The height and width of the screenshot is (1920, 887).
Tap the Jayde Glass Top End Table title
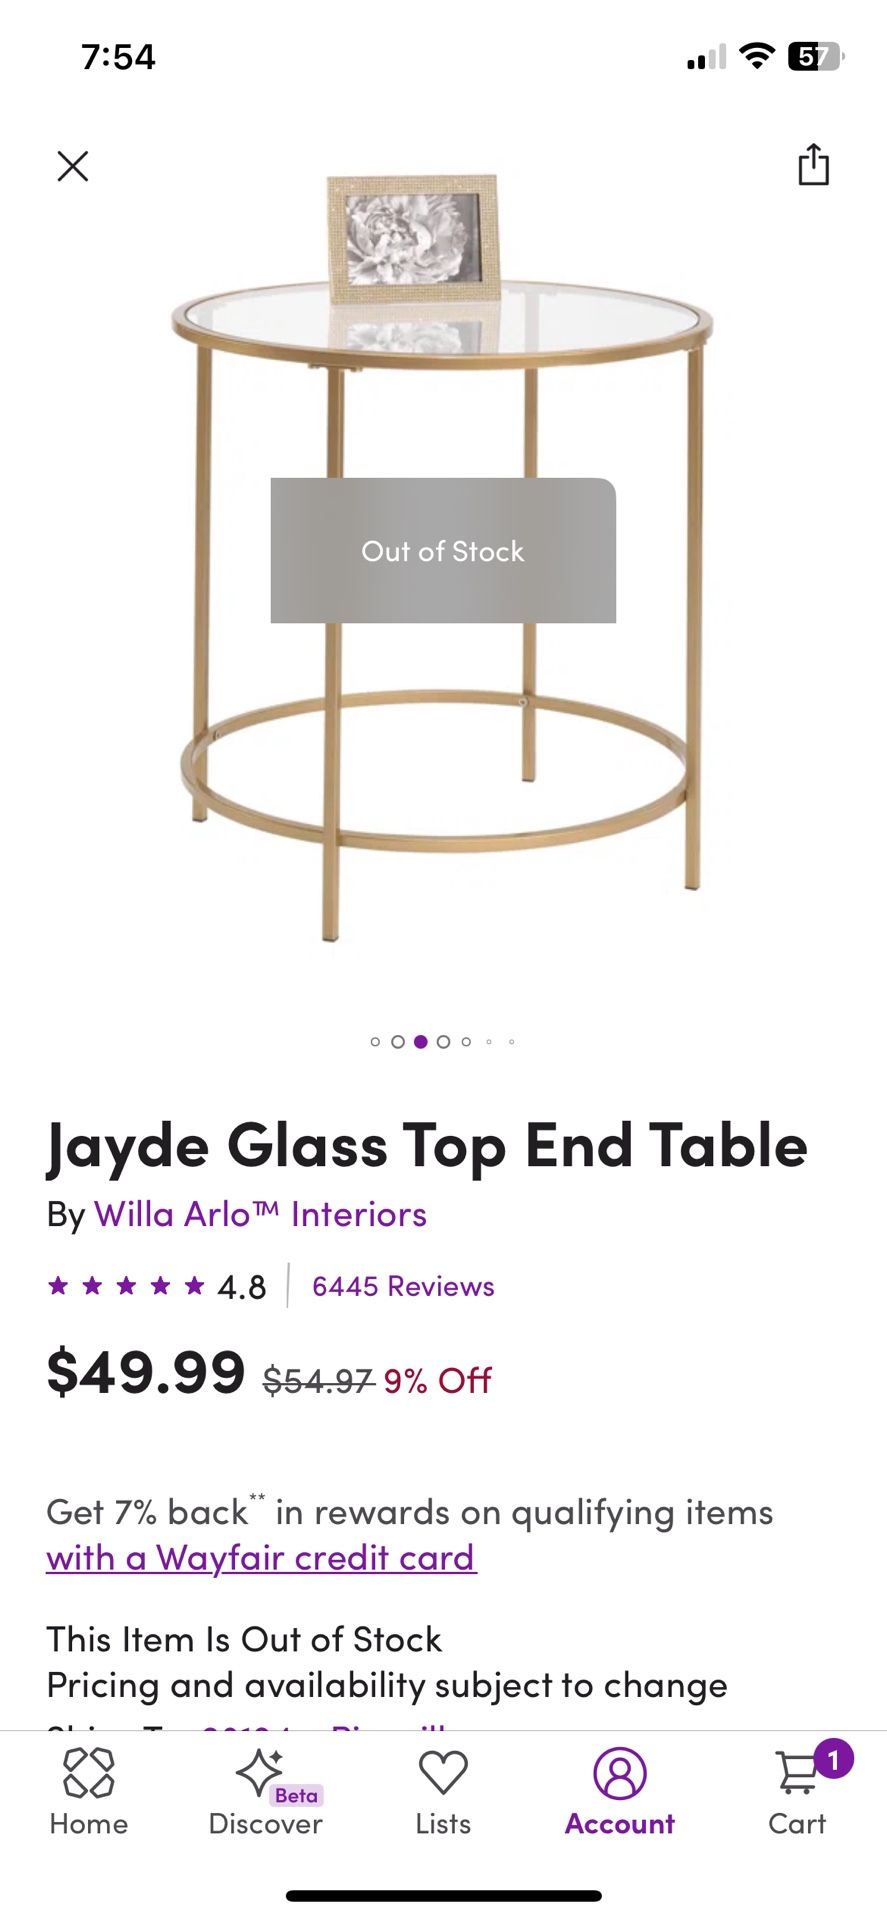coord(427,1146)
